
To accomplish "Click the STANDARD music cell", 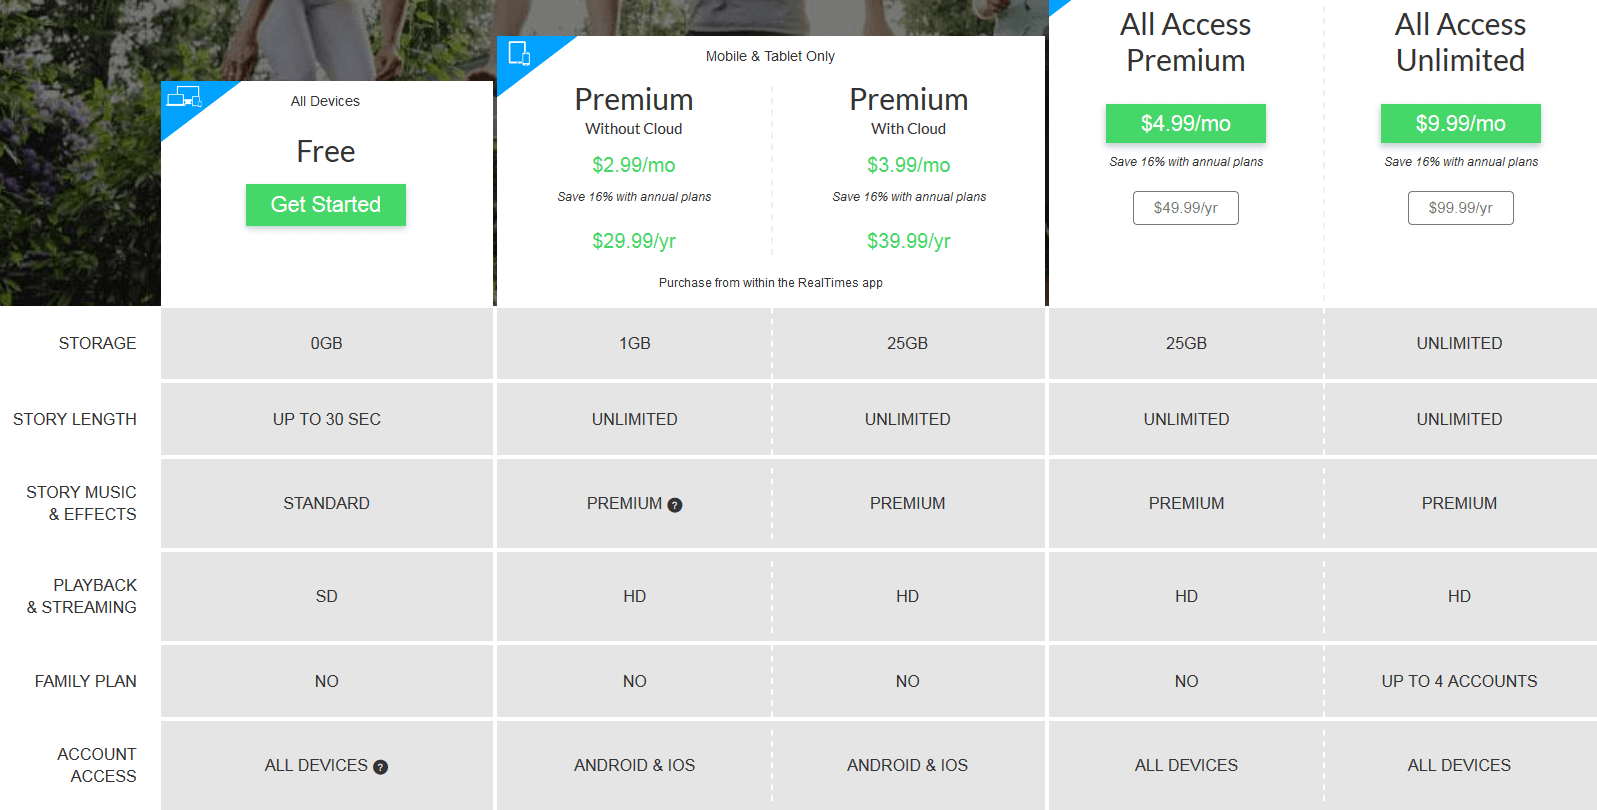I will pyautogui.click(x=327, y=503).
